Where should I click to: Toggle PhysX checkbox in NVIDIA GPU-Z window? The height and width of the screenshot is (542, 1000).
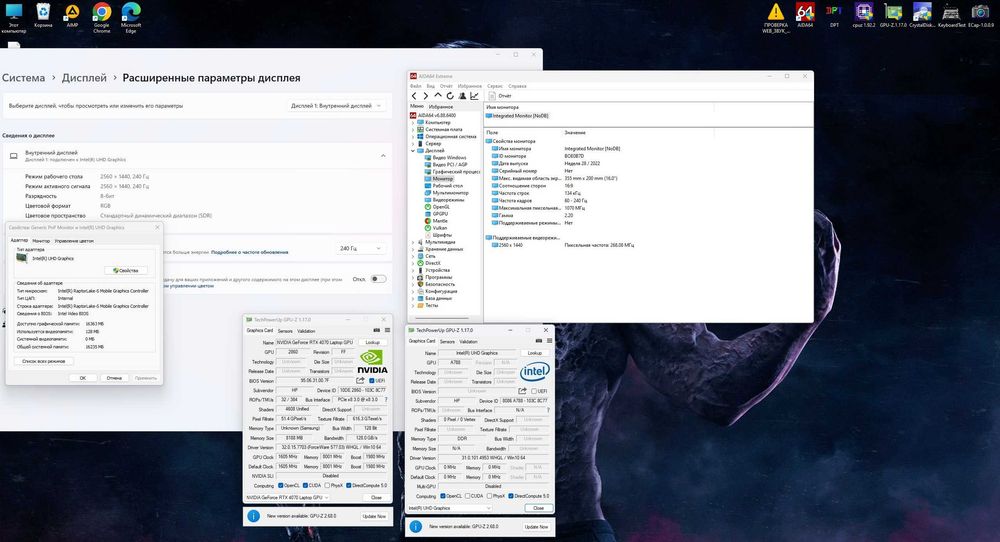327,485
